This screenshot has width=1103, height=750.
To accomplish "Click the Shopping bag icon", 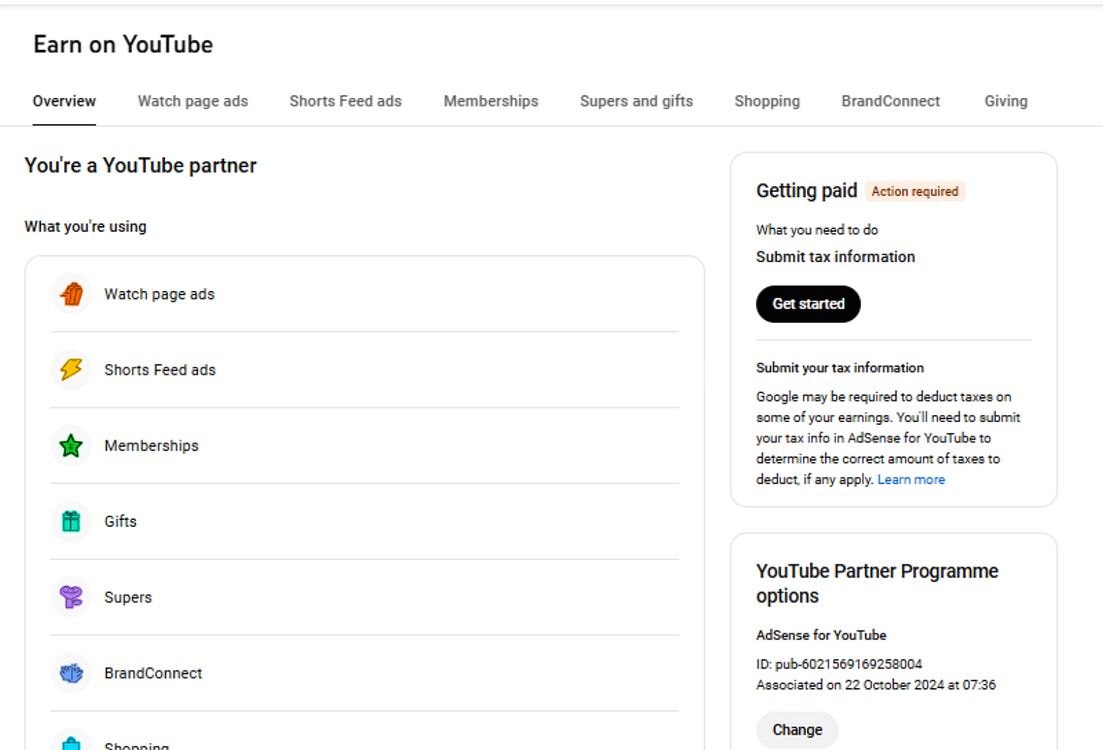I will pos(71,743).
